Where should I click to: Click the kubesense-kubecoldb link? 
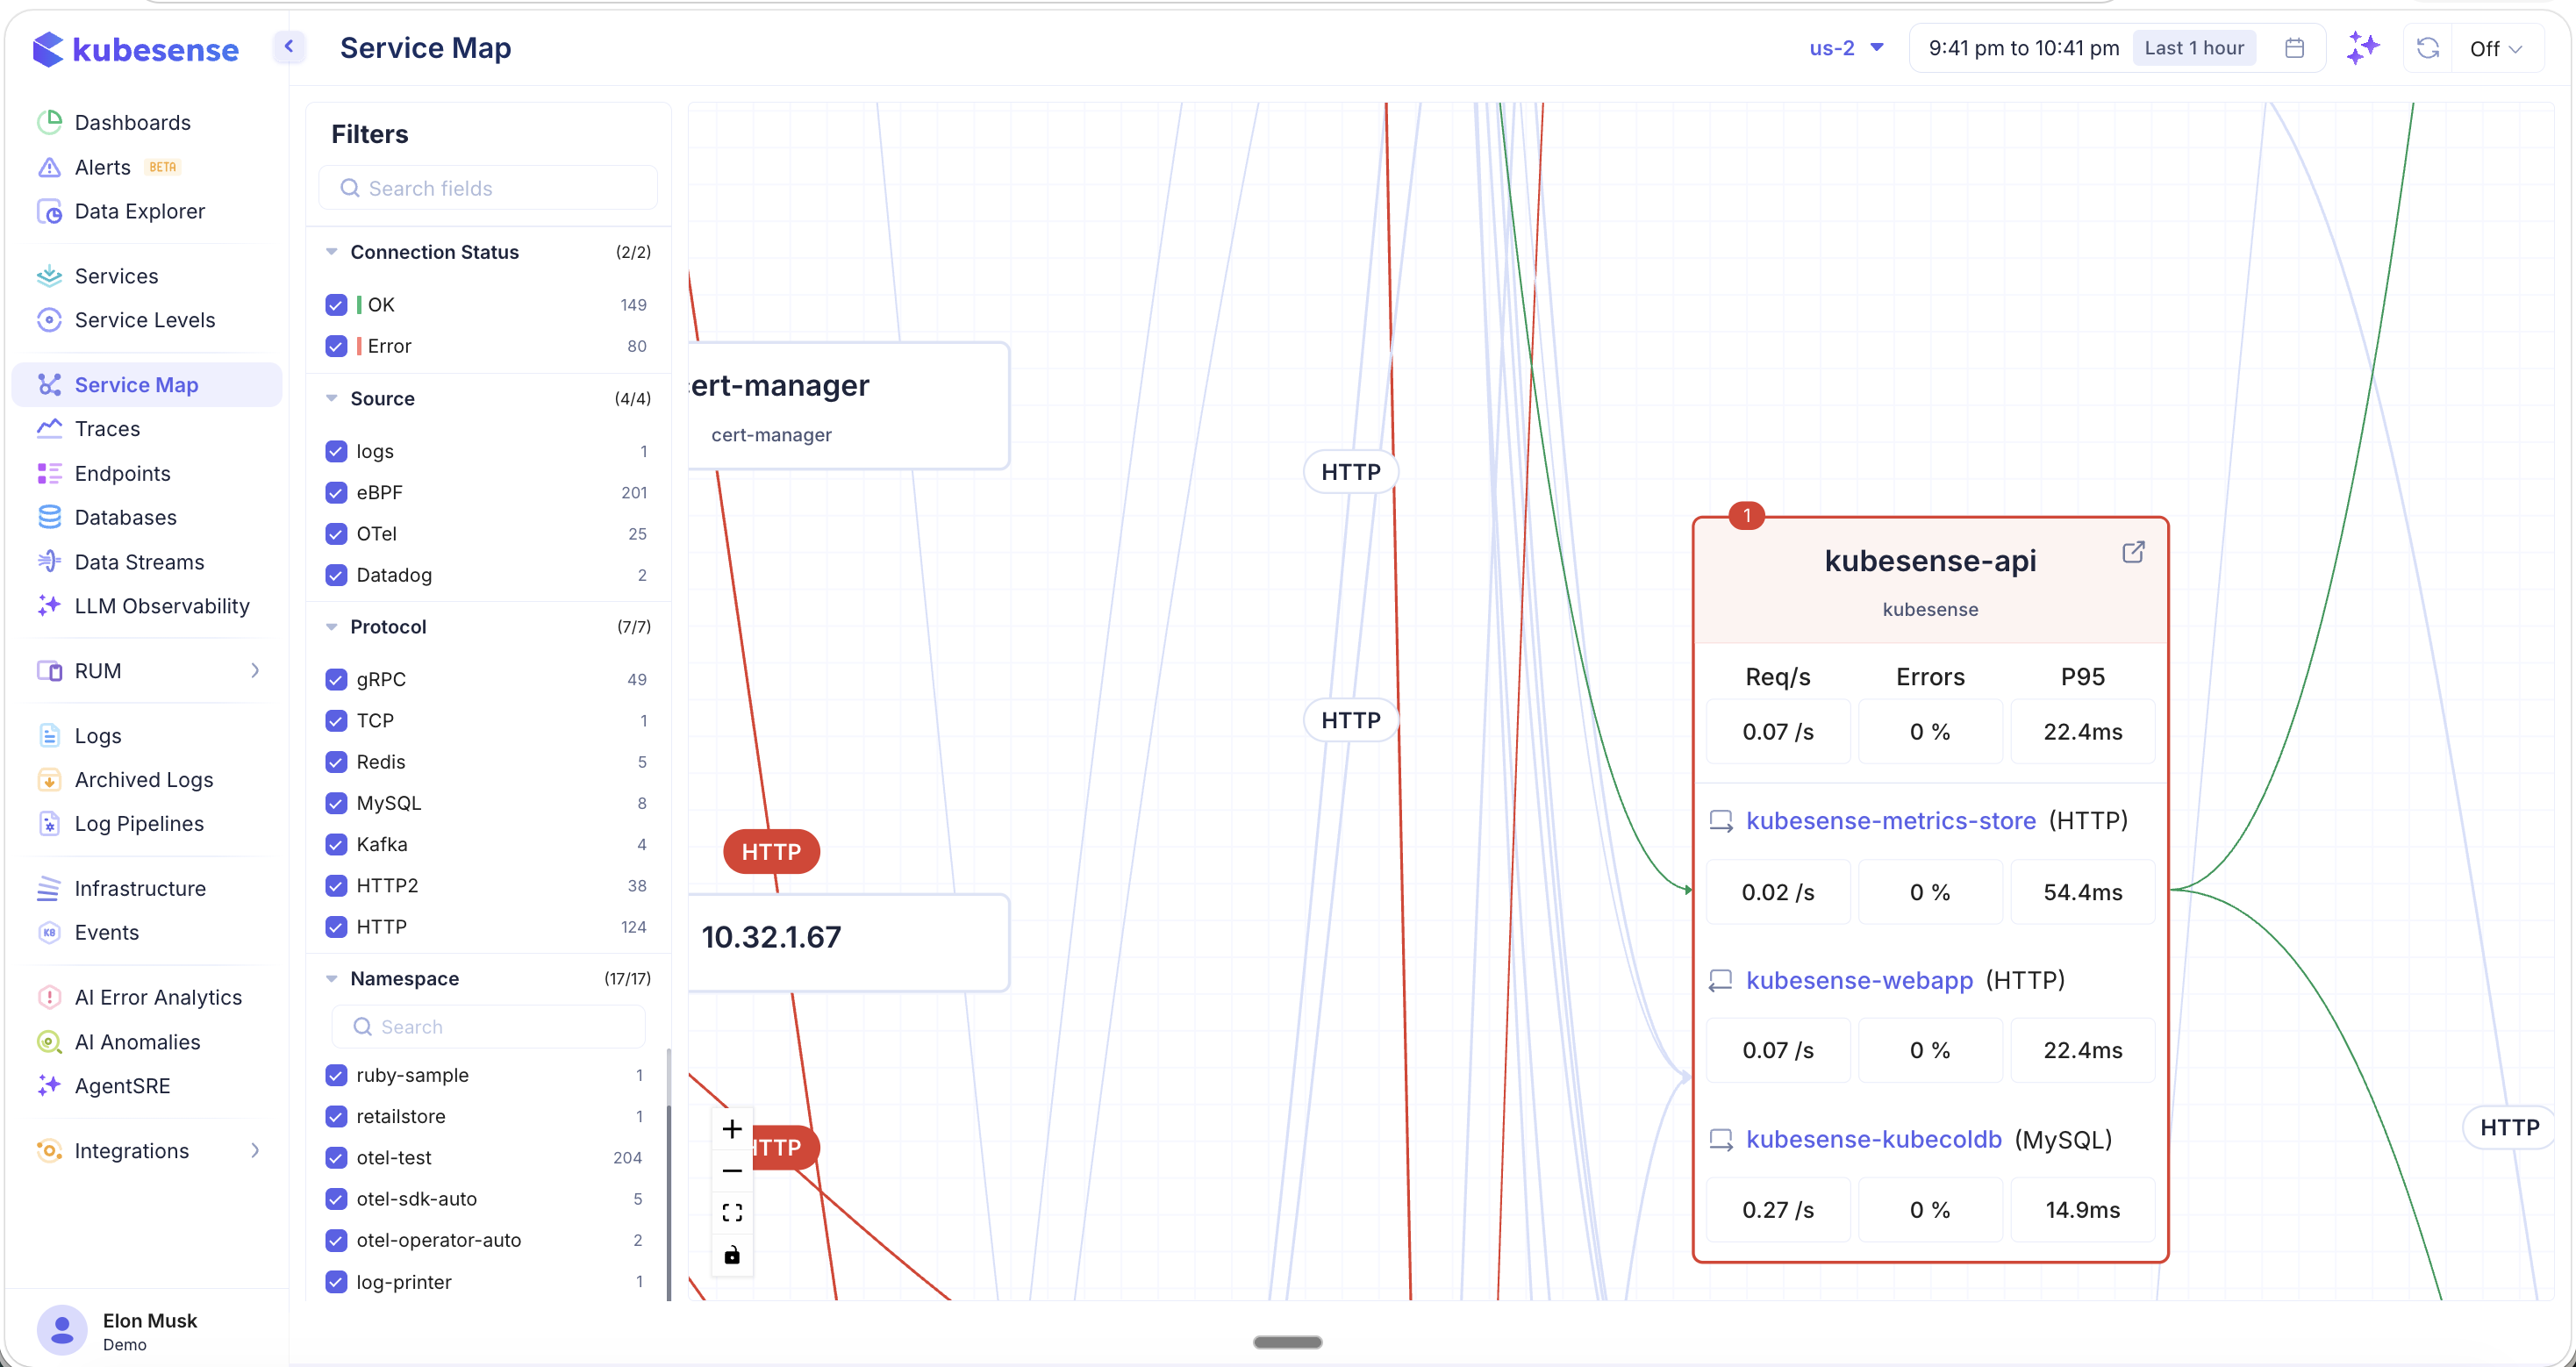(x=1873, y=1140)
